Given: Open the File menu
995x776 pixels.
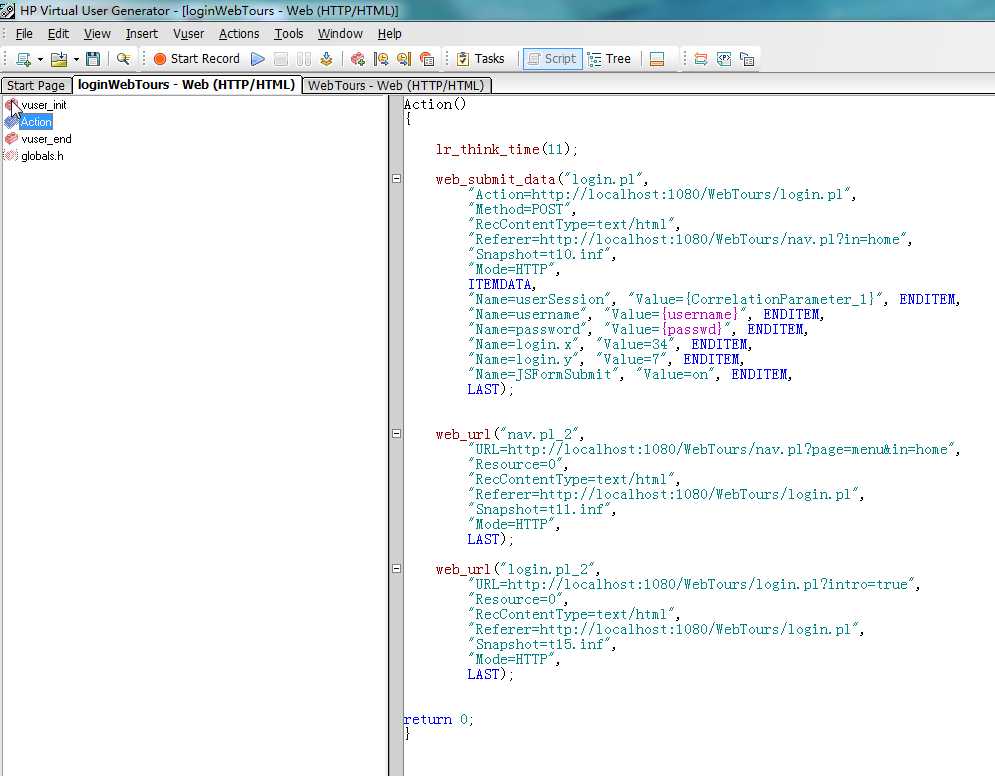Looking at the screenshot, I should [24, 34].
